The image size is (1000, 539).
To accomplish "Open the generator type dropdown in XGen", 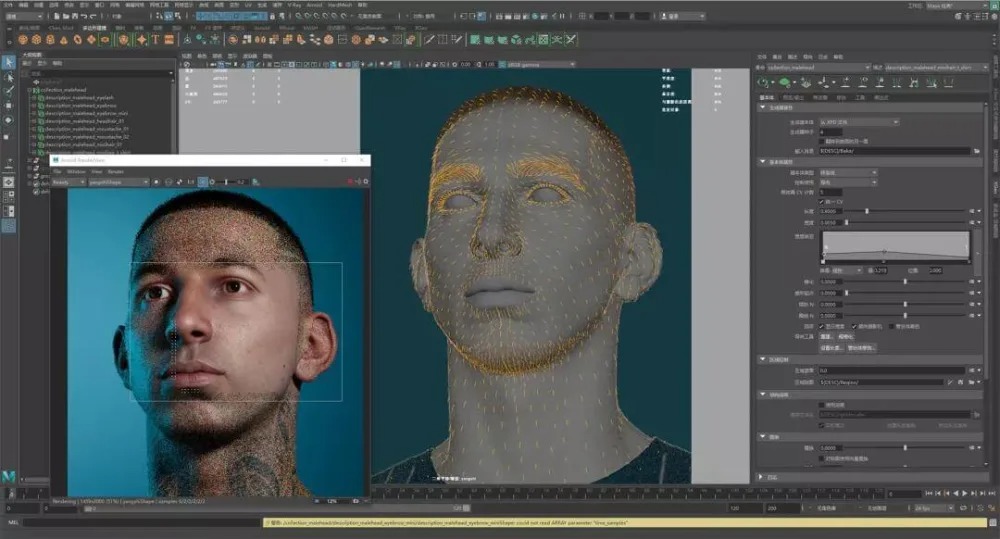I will [x=859, y=122].
